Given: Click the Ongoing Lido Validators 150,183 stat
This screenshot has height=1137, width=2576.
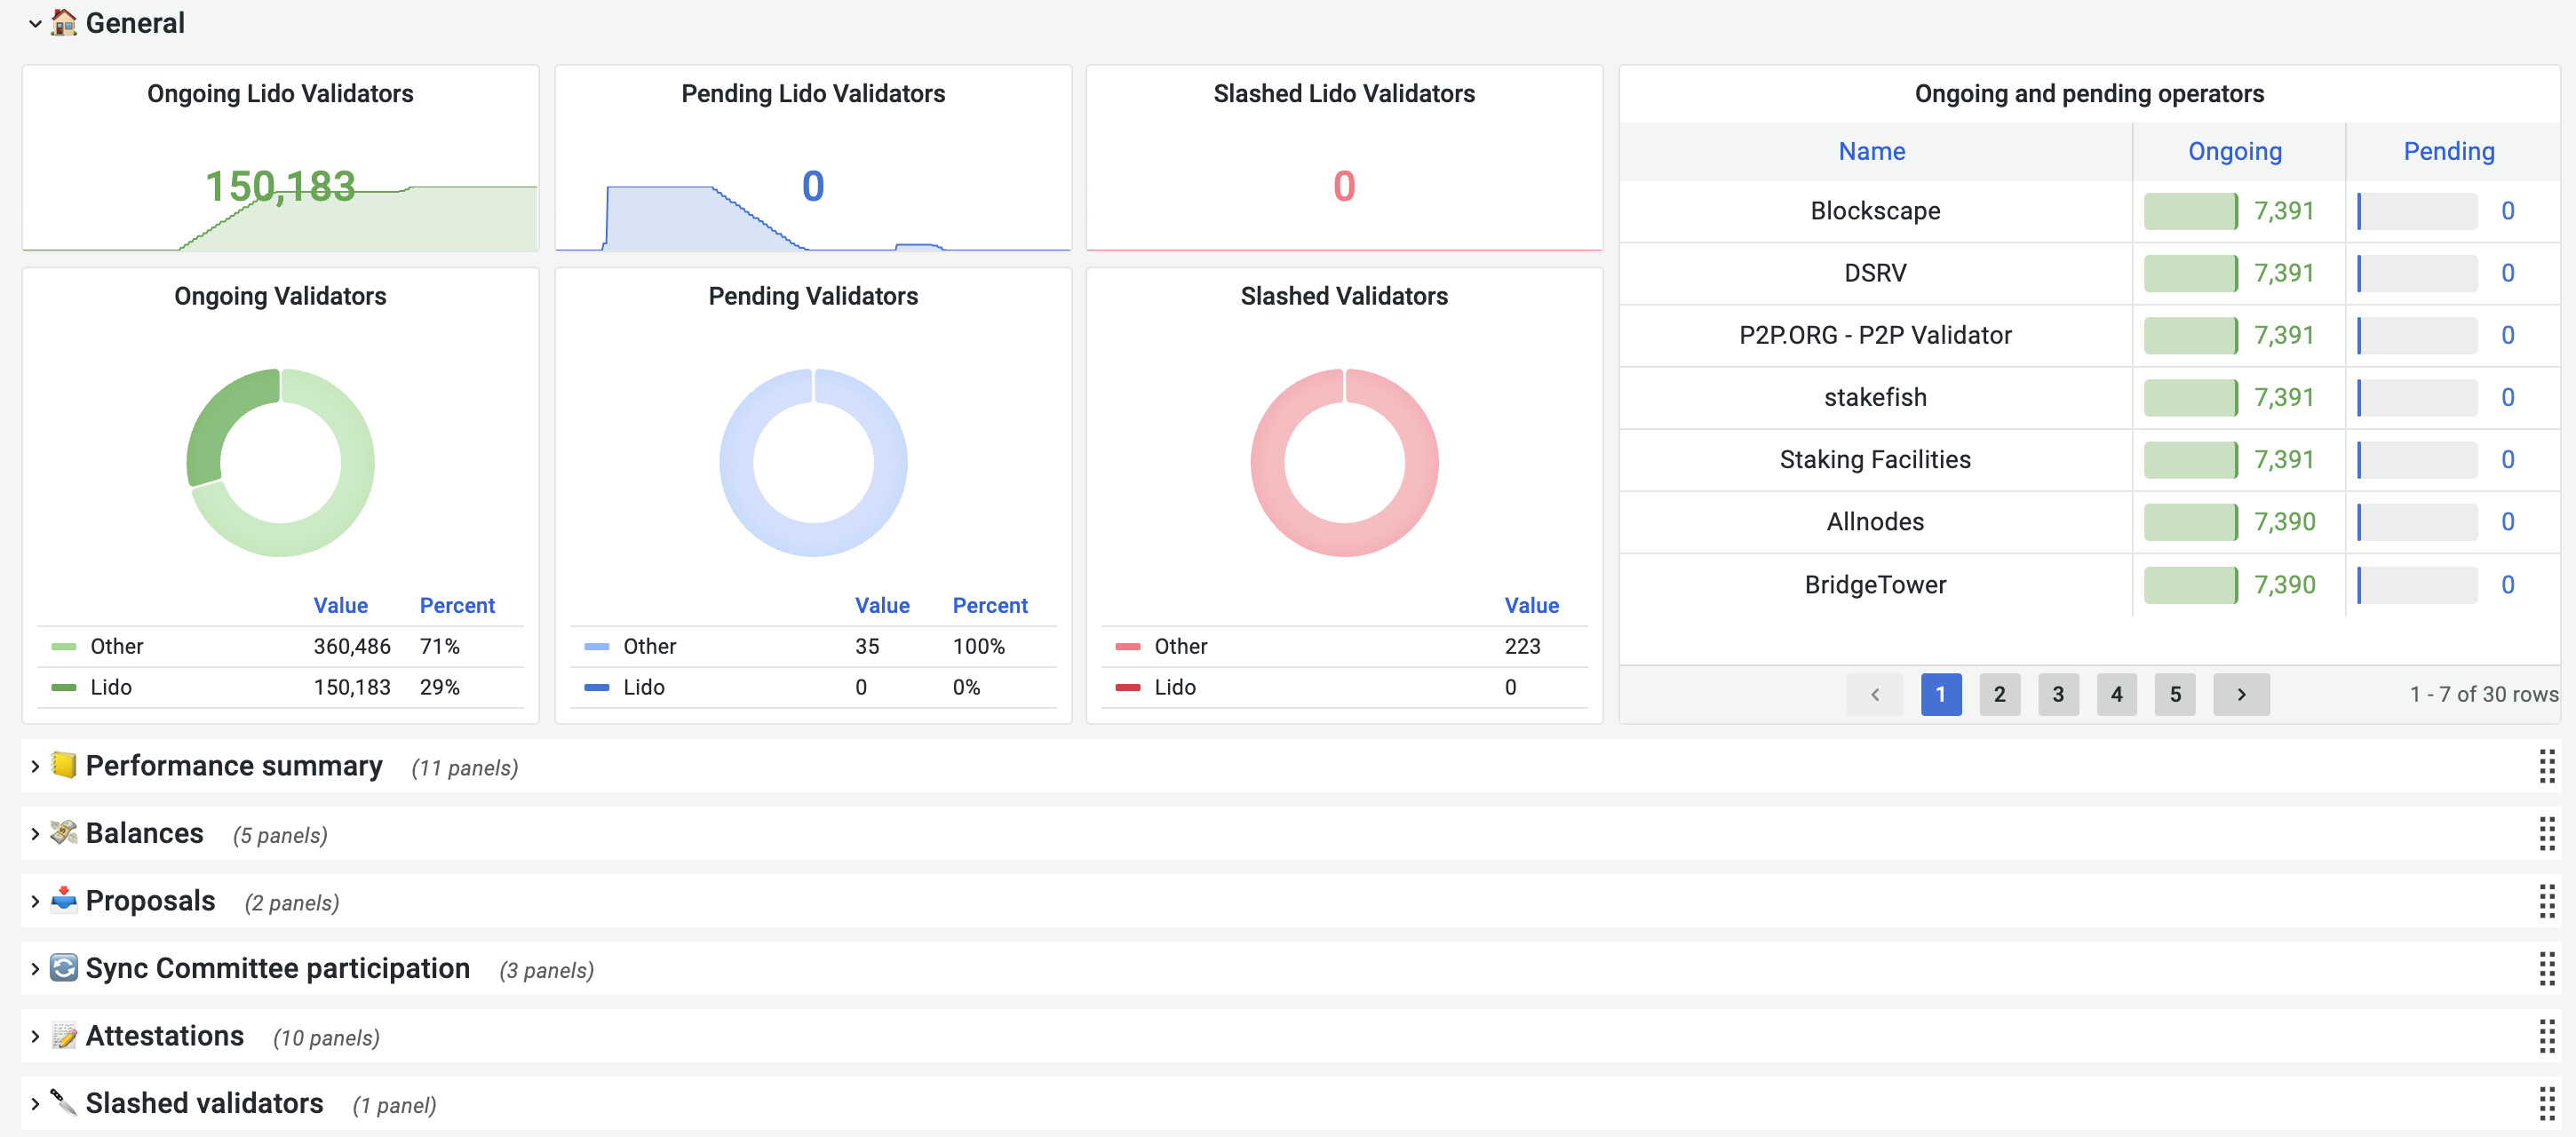Looking at the screenshot, I should [x=280, y=186].
